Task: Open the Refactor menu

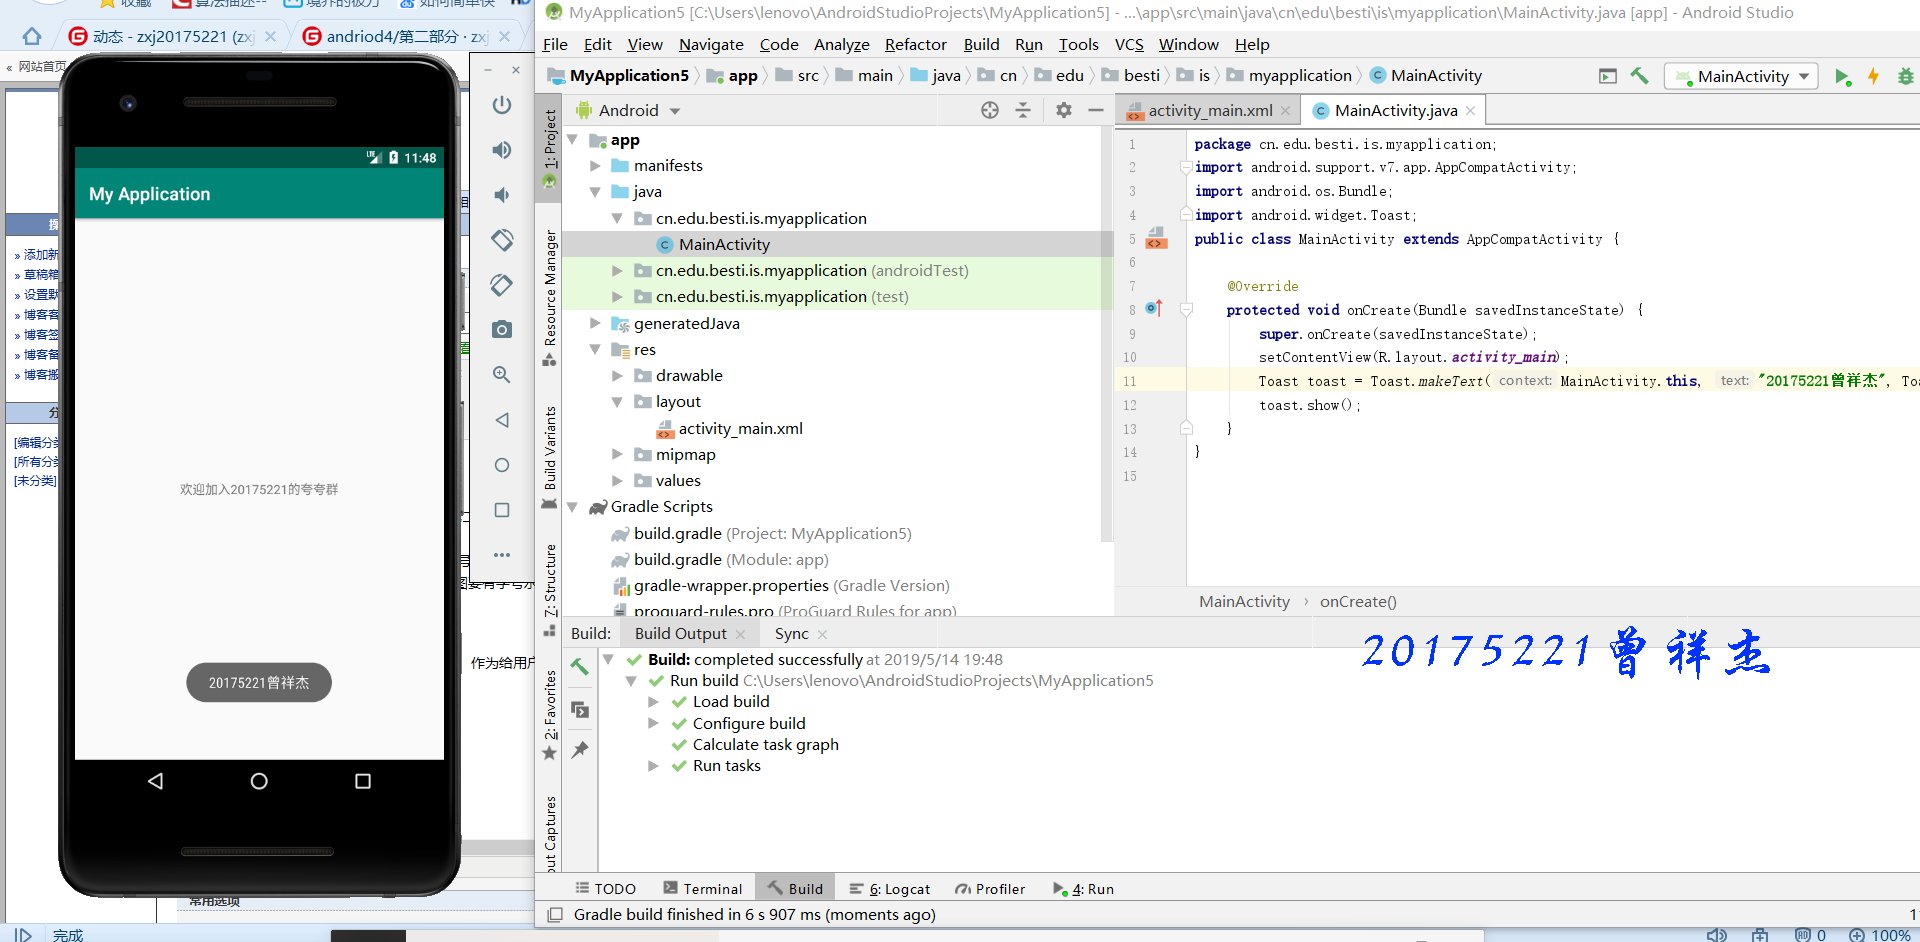Action: click(x=915, y=44)
